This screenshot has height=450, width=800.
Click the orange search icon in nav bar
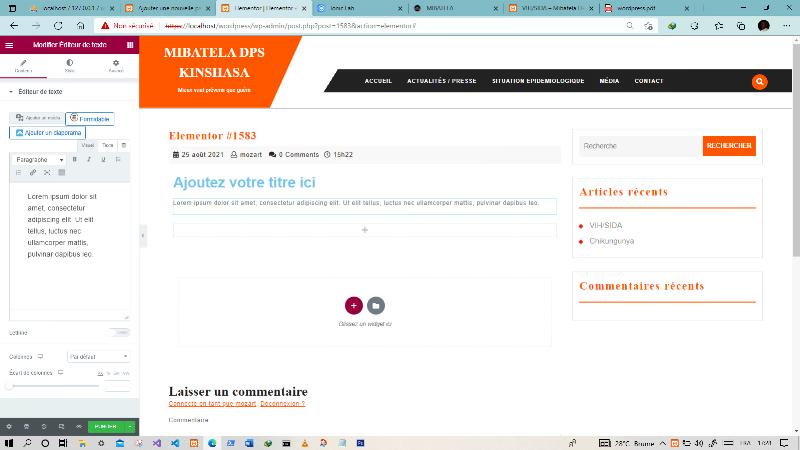pos(759,82)
